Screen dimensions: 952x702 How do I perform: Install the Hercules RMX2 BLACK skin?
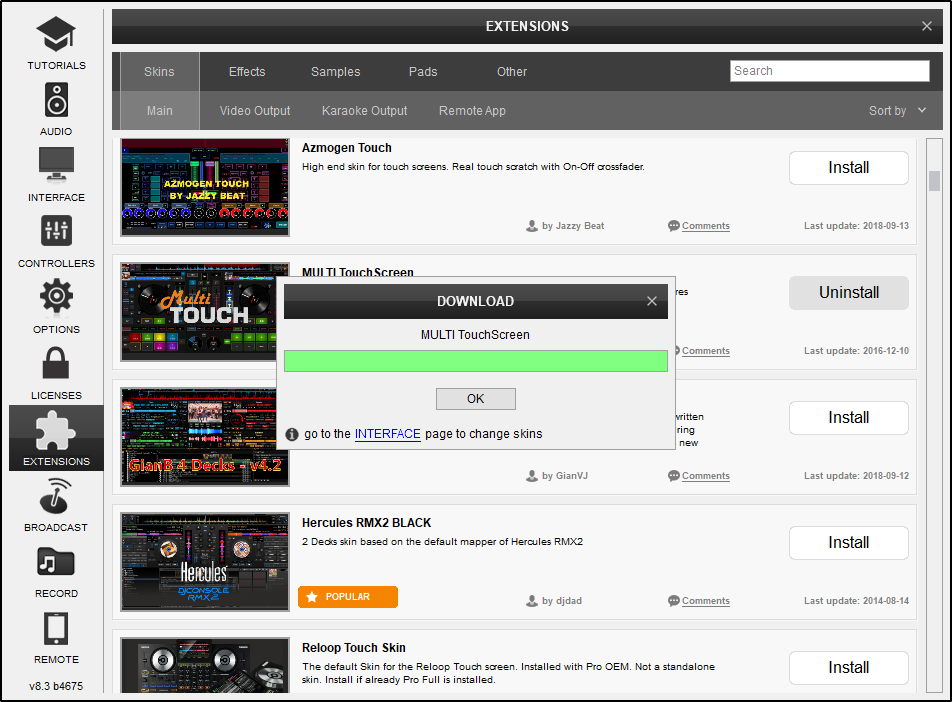pyautogui.click(x=849, y=543)
